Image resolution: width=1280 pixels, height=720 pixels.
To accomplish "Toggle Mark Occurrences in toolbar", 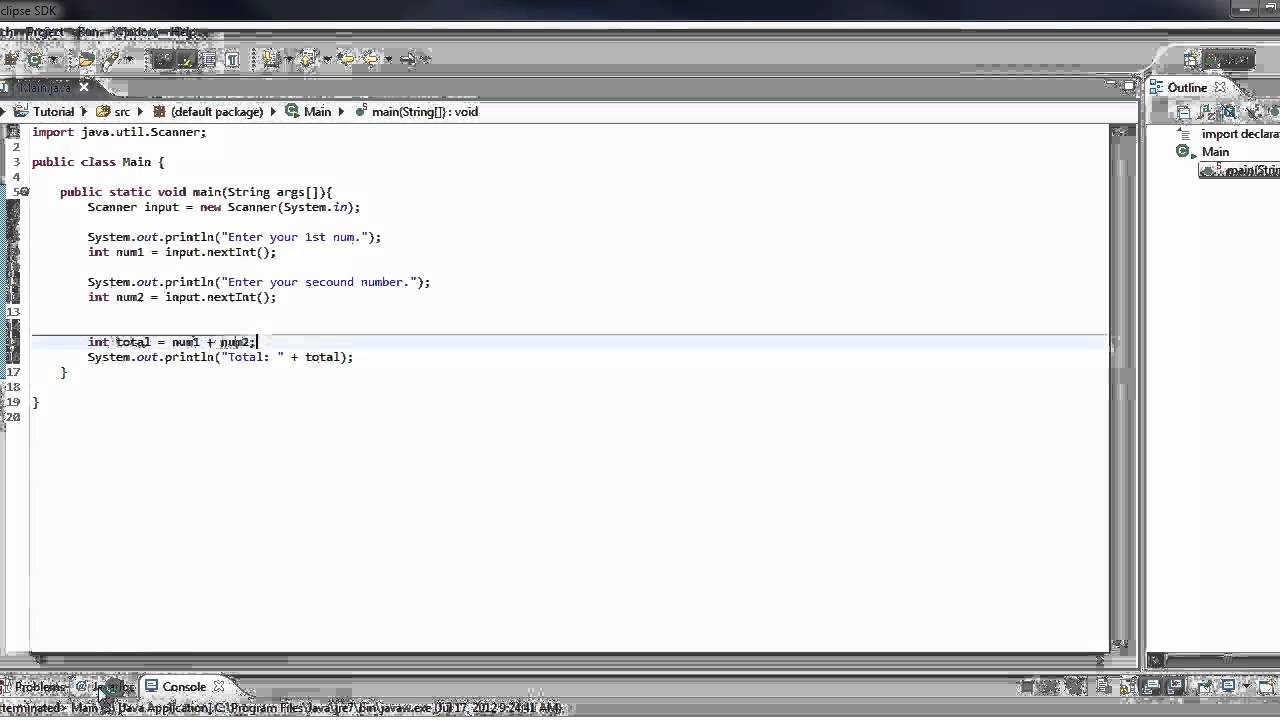I will click(x=187, y=59).
